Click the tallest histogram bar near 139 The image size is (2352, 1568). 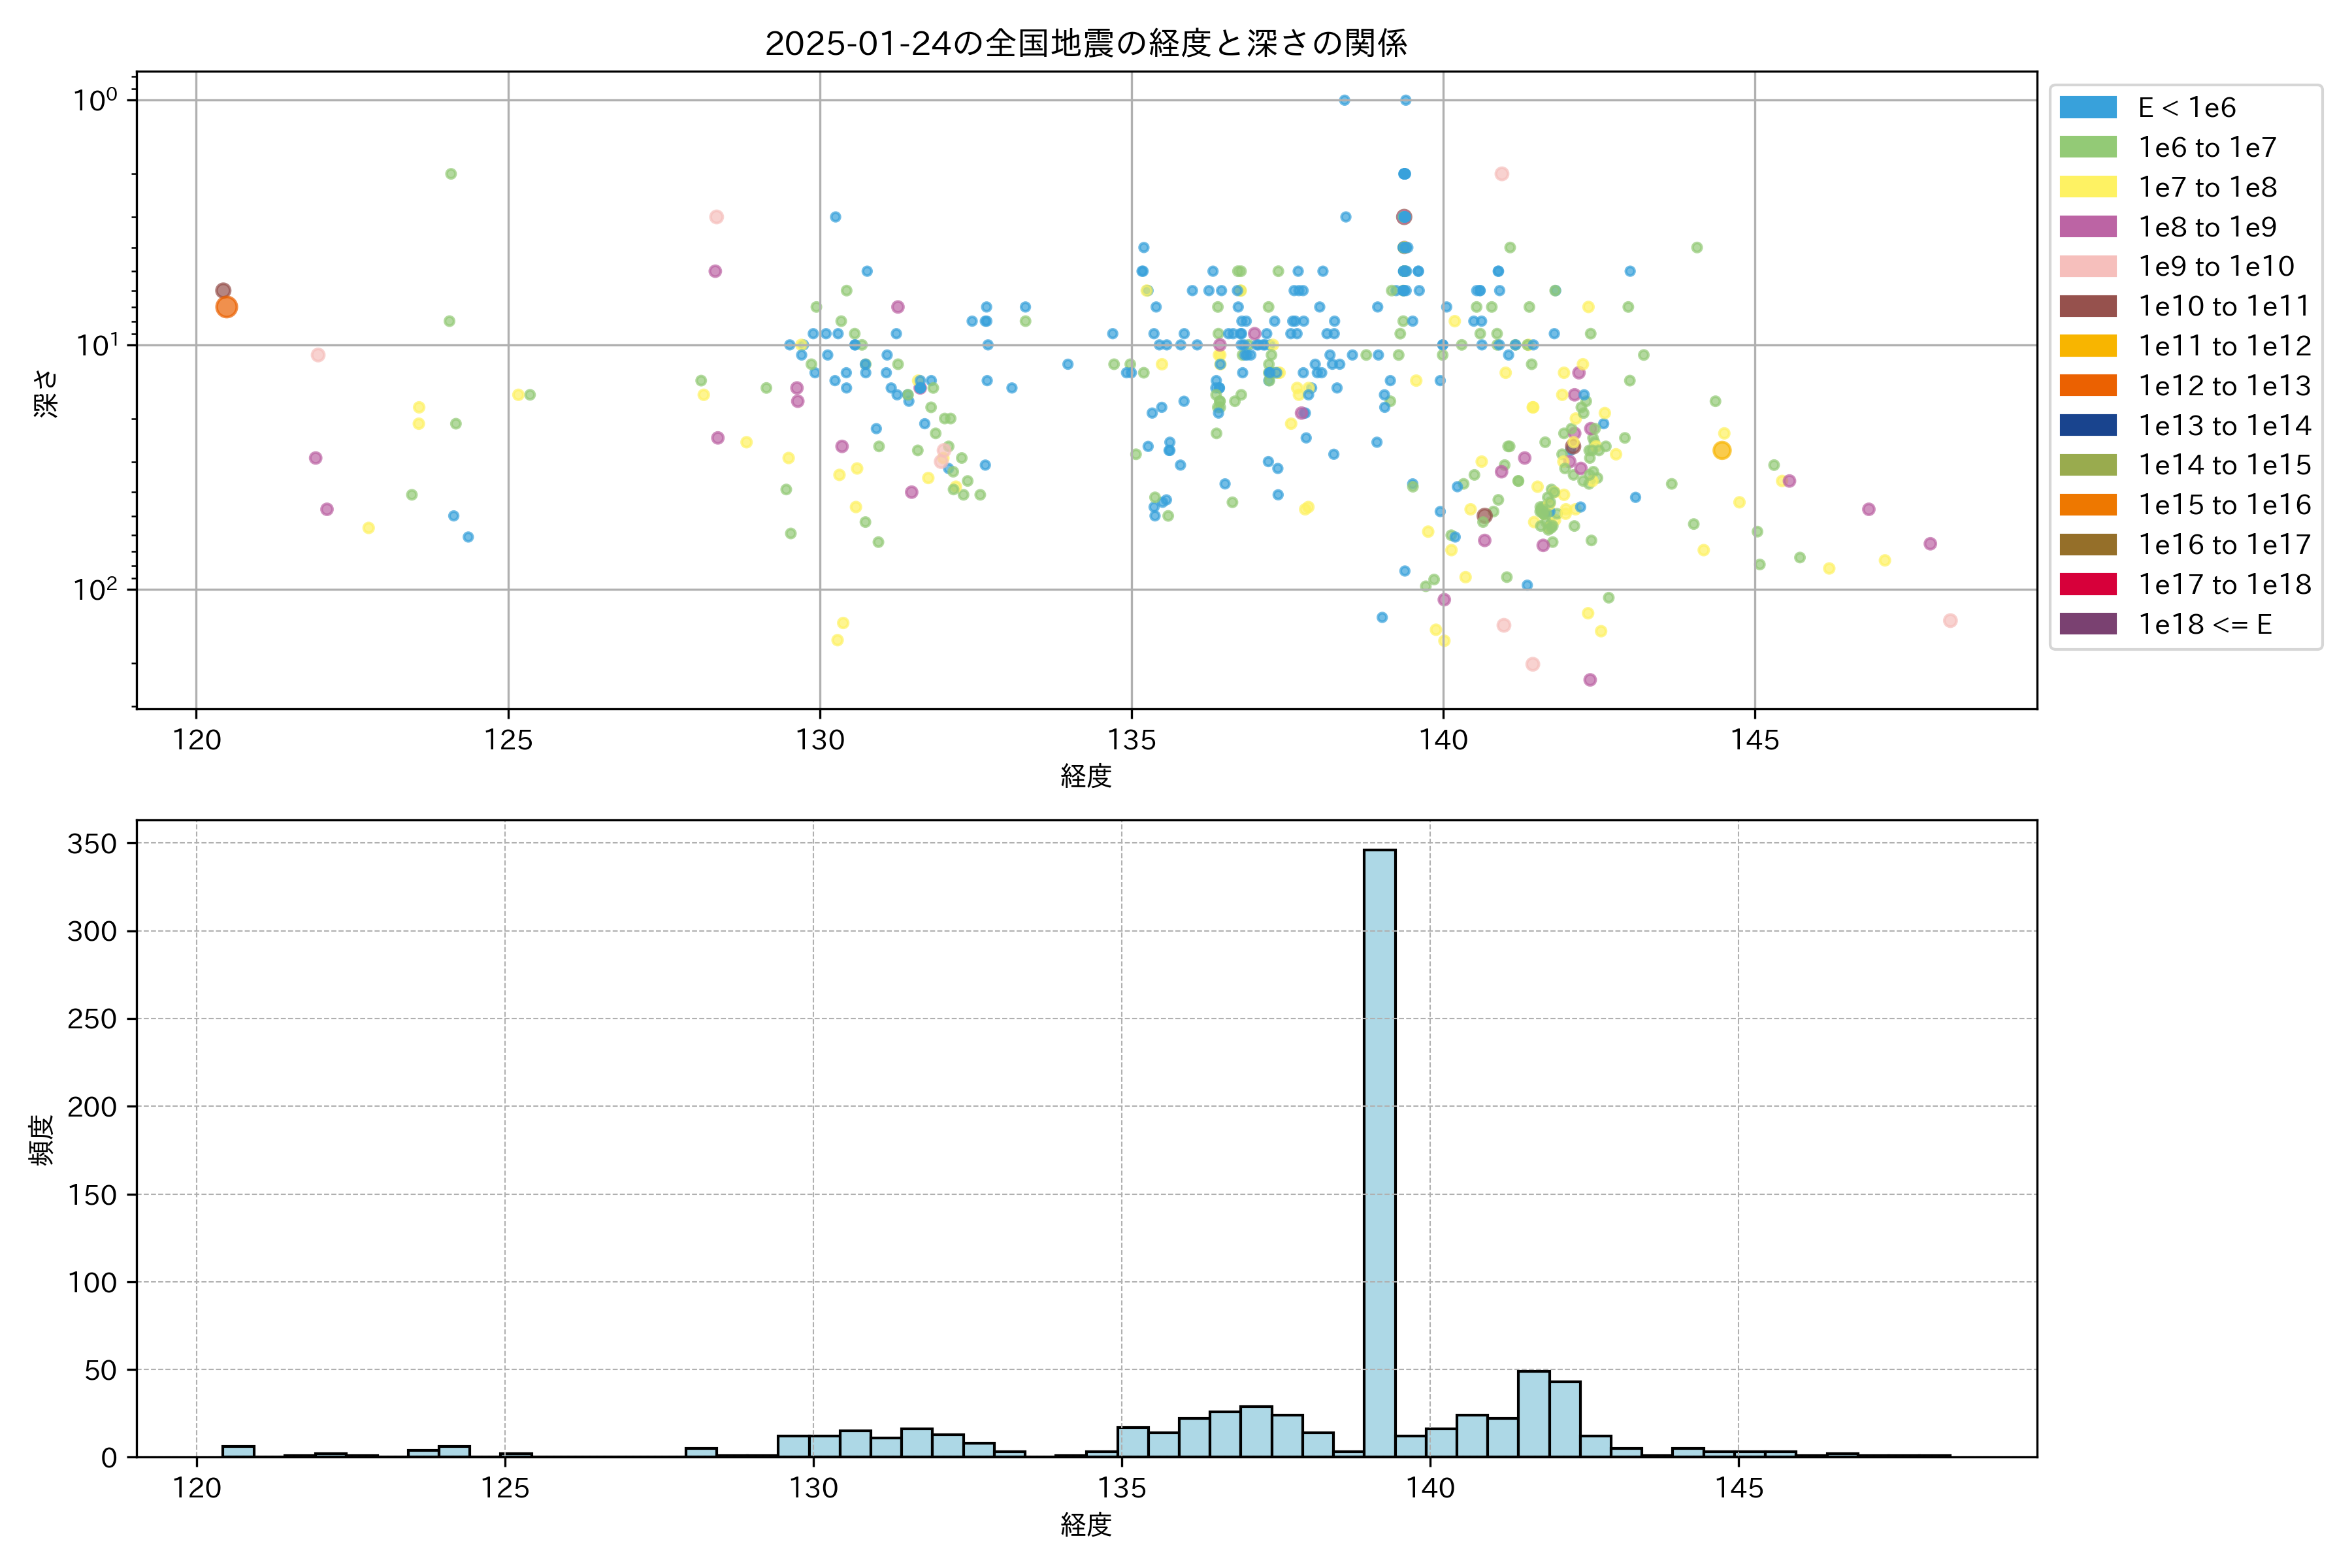pyautogui.click(x=1380, y=1150)
